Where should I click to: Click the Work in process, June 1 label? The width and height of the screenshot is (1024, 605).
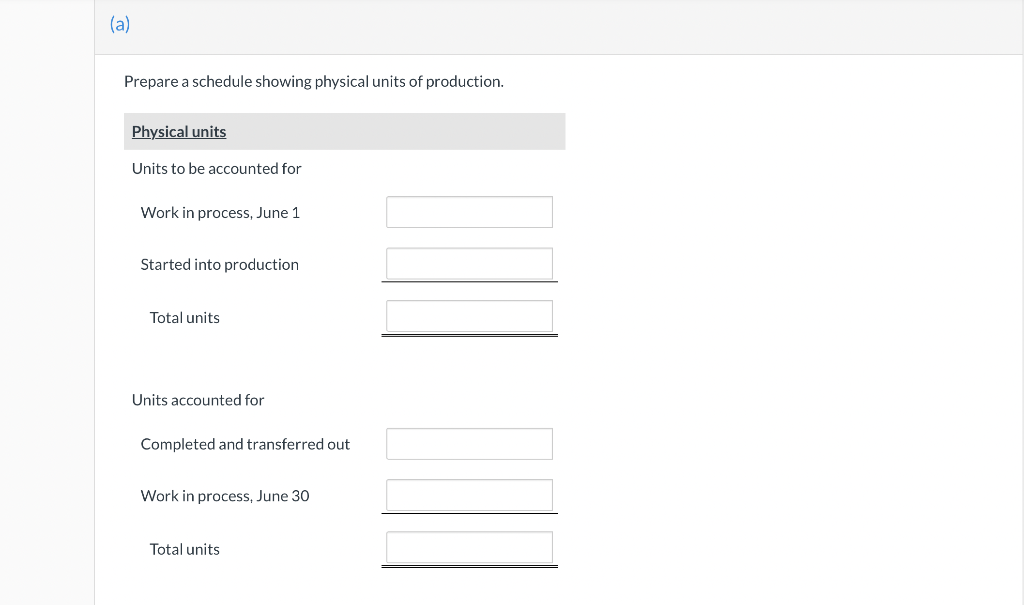coord(220,212)
